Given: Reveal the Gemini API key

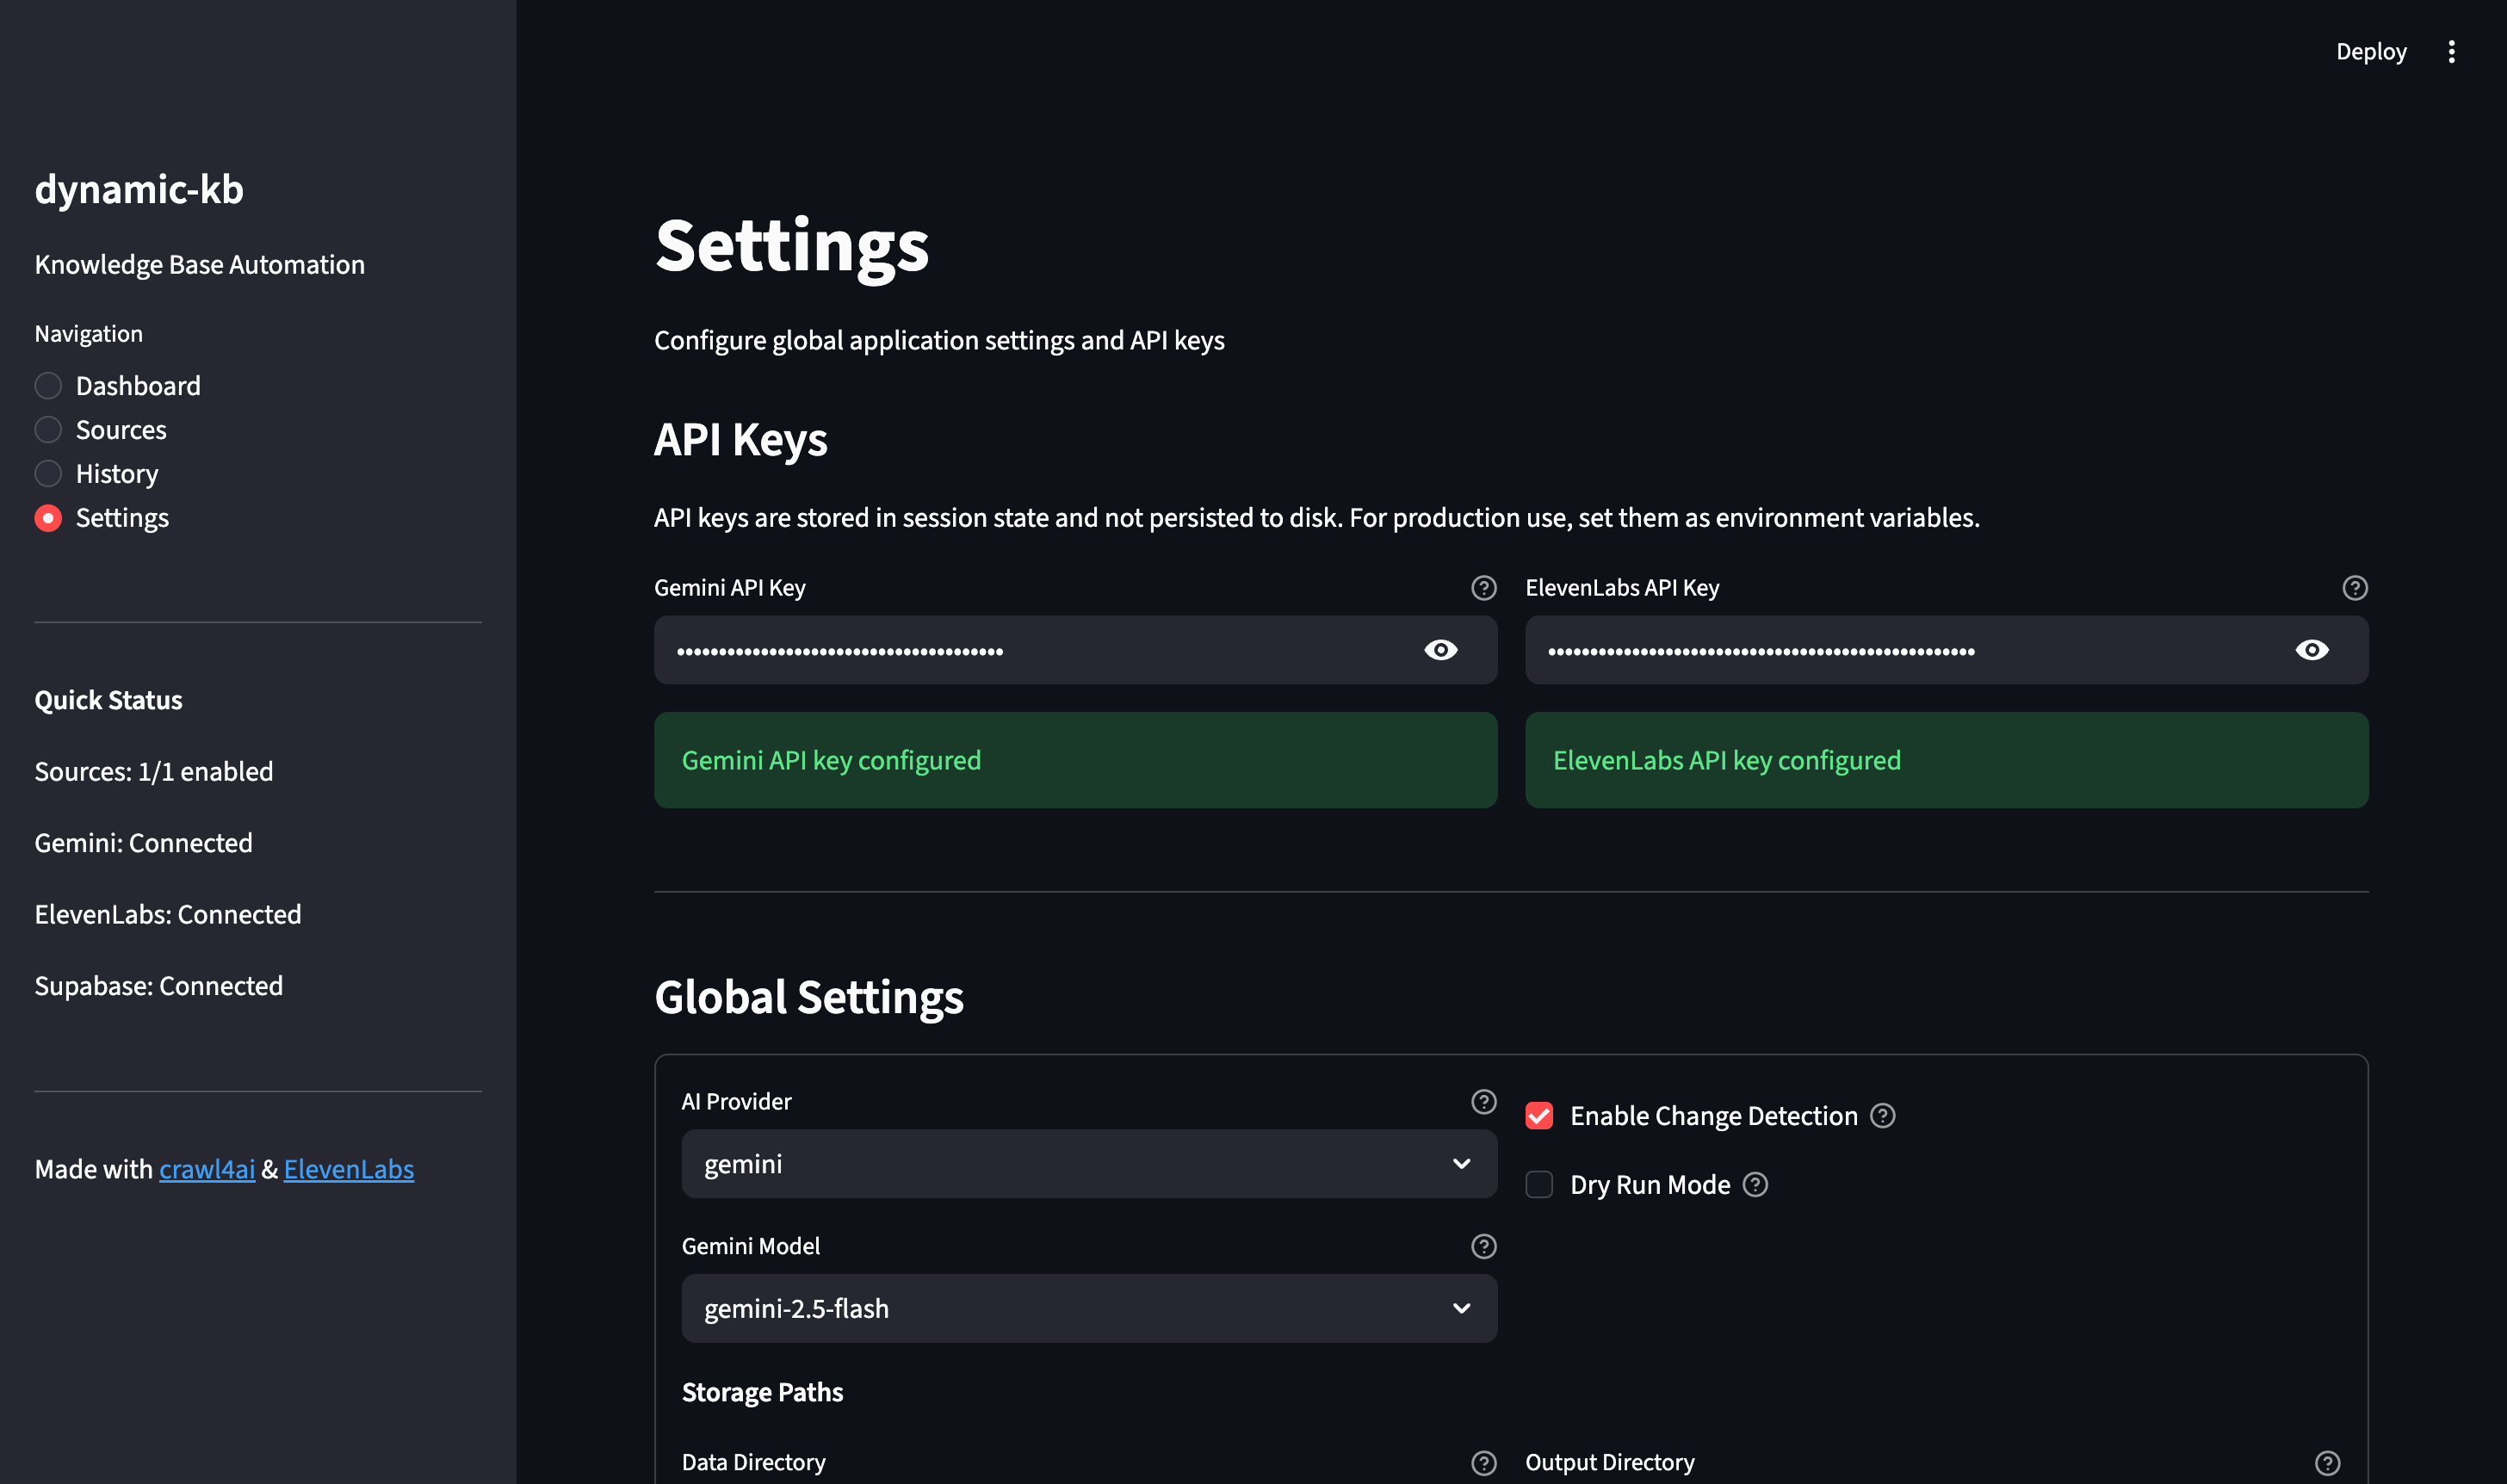Looking at the screenshot, I should point(1440,650).
